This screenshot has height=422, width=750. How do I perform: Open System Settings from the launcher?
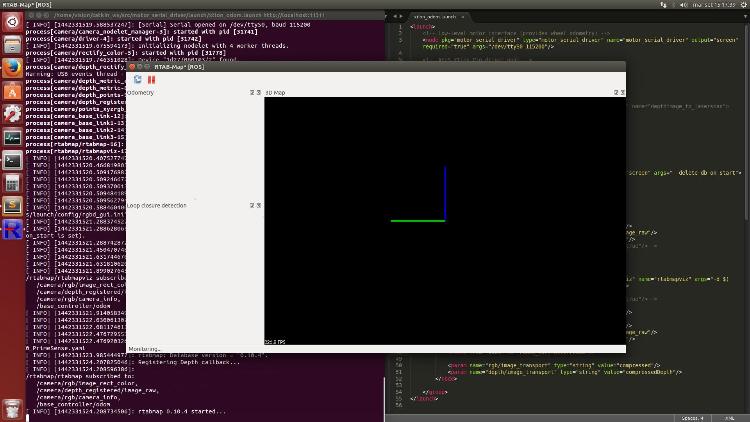click(12, 114)
